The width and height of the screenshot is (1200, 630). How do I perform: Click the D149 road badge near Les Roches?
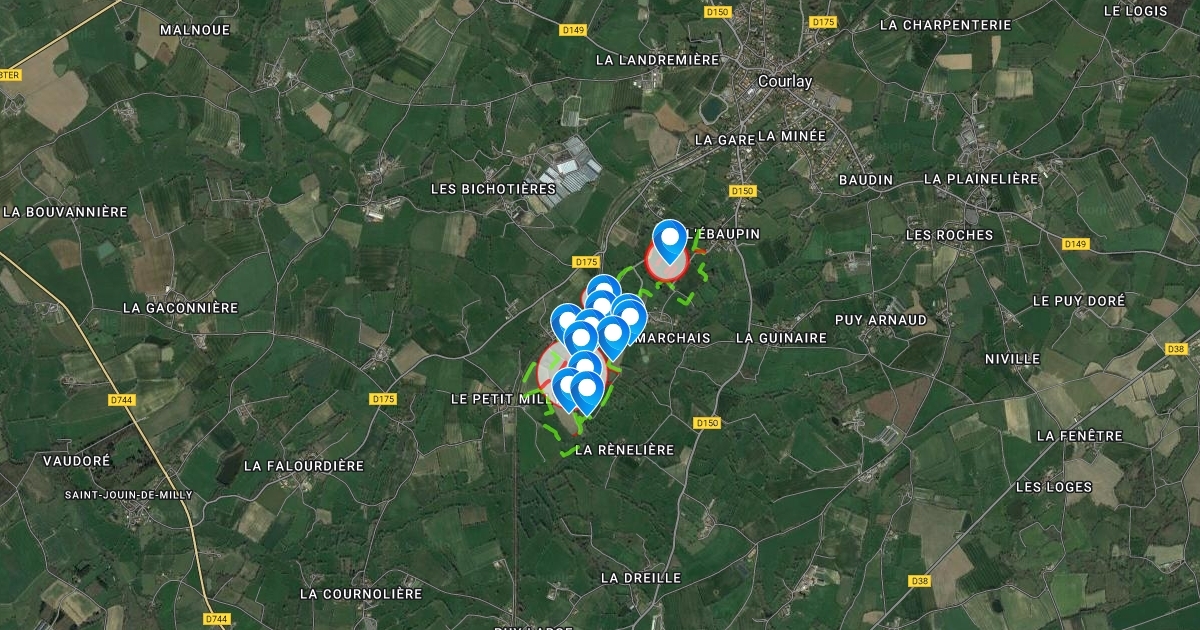tap(1076, 244)
